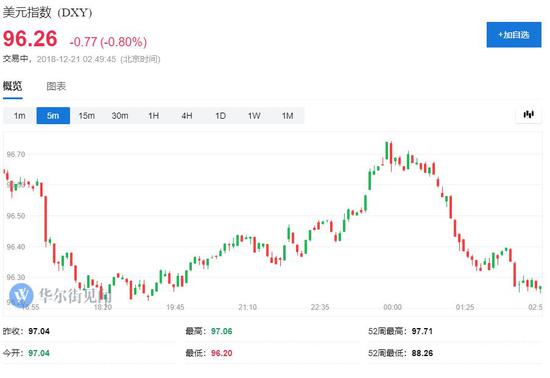550x378 pixels.
Task: Click the timestamp 2018-12-21 02:49:45
Action: [76, 59]
